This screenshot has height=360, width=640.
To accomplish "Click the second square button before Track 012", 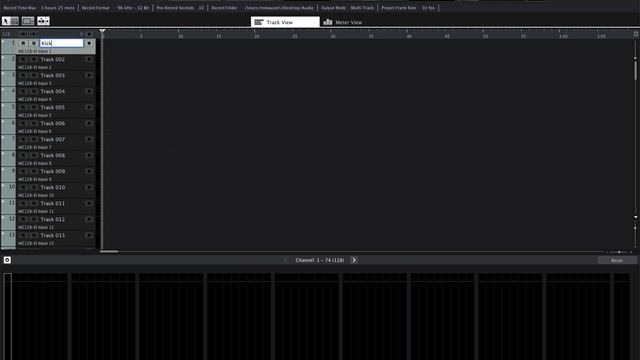I will tap(34, 219).
